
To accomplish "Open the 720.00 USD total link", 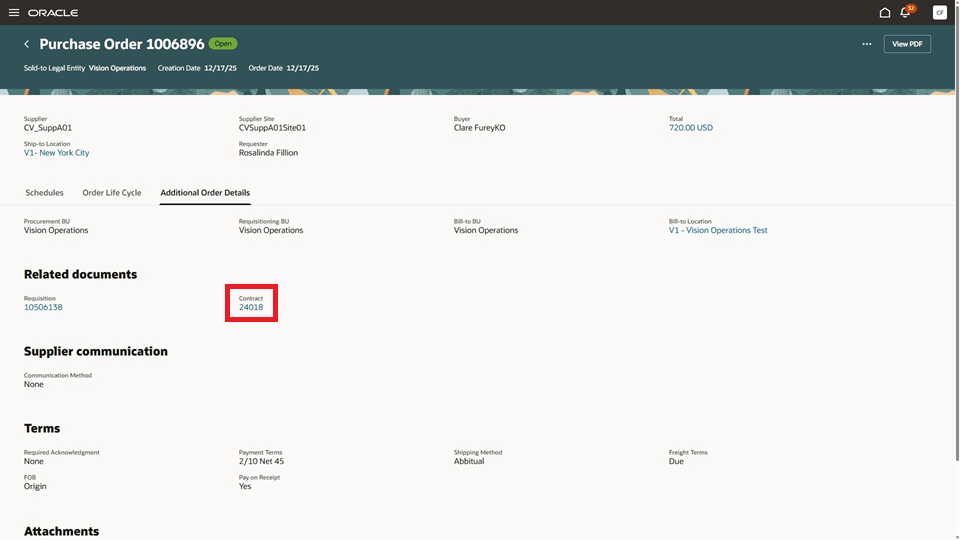I will click(x=691, y=128).
